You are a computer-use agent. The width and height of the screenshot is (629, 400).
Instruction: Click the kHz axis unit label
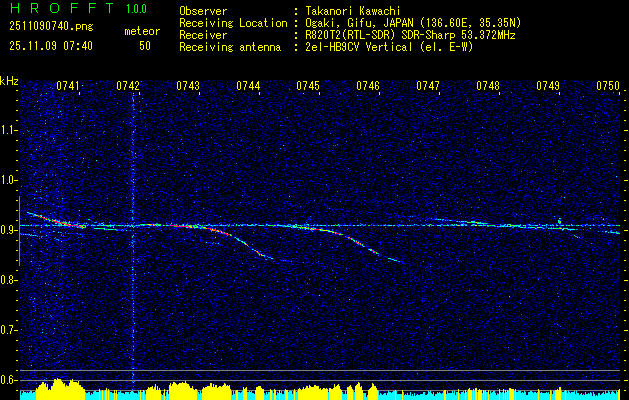[x=9, y=82]
